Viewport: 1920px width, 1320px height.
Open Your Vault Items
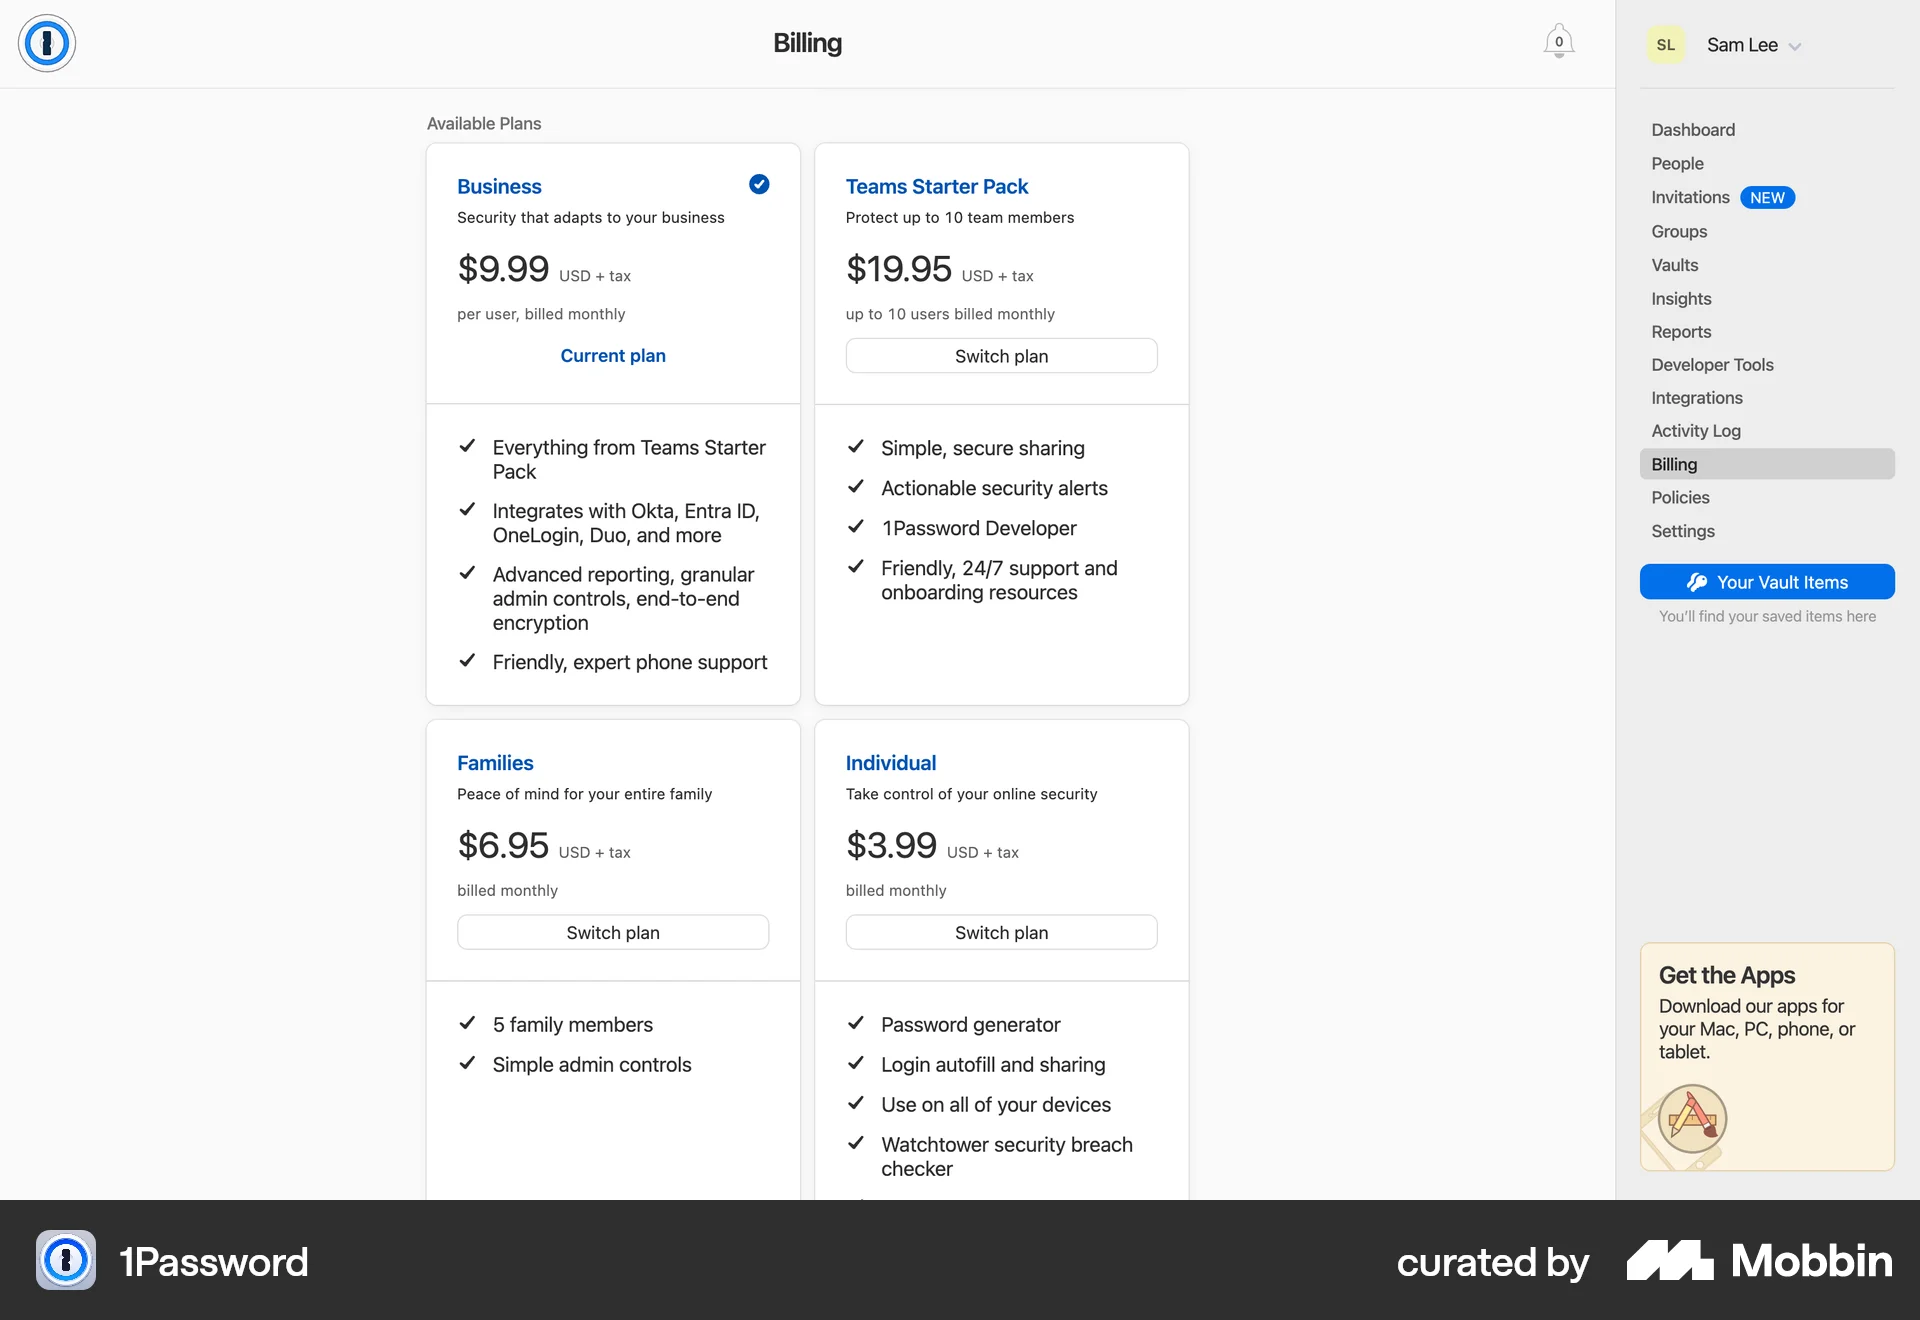tap(1767, 581)
